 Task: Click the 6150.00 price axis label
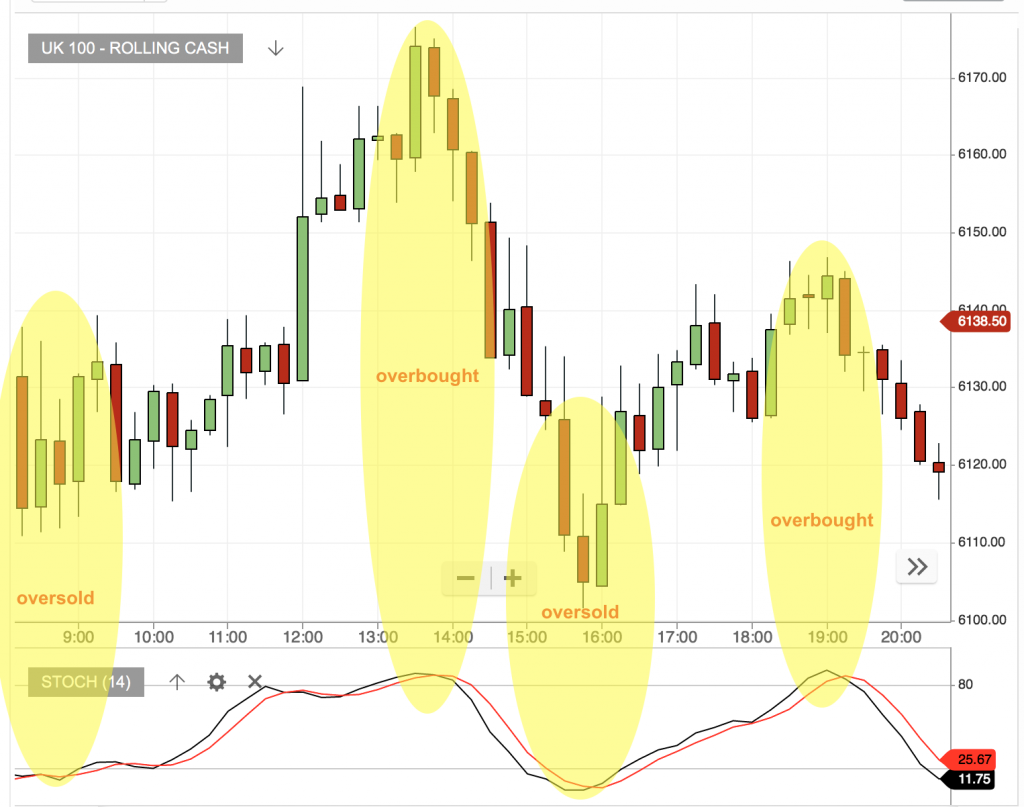click(x=982, y=232)
